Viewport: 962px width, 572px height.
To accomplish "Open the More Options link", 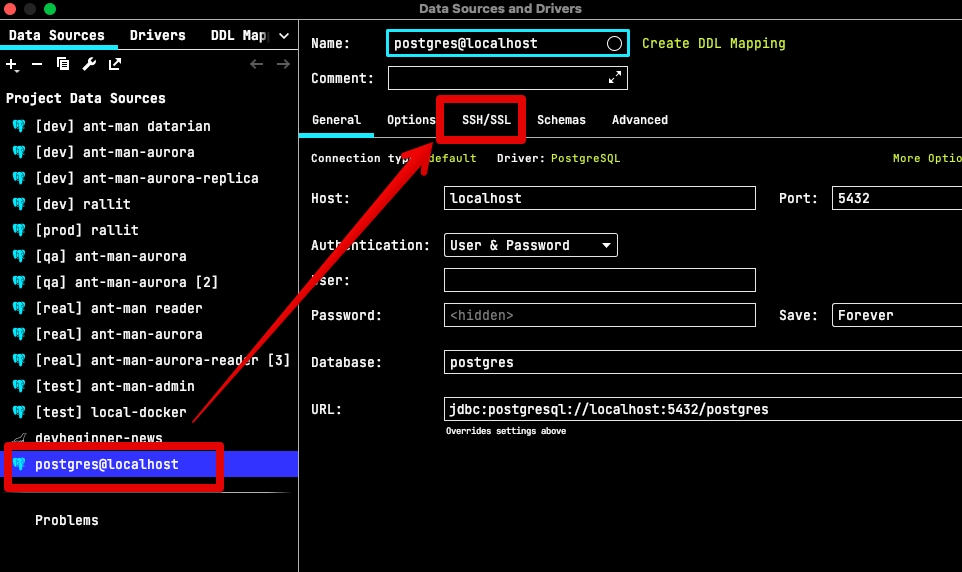I will click(x=926, y=158).
